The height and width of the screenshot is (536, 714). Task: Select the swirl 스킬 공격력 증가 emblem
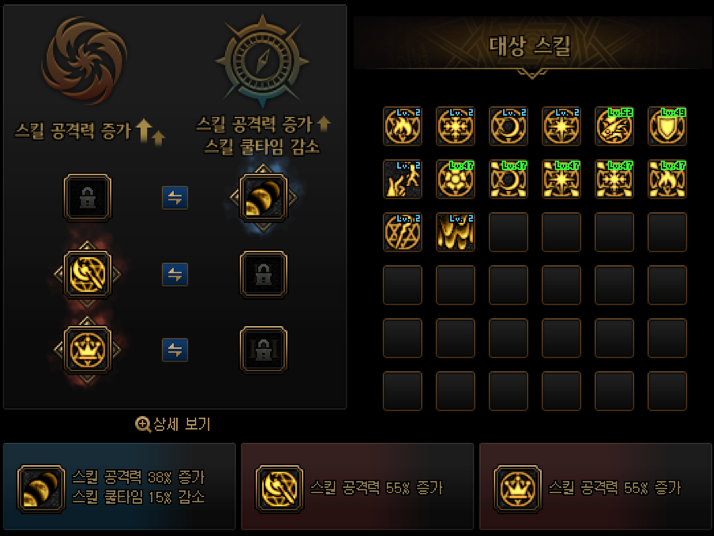(85, 60)
